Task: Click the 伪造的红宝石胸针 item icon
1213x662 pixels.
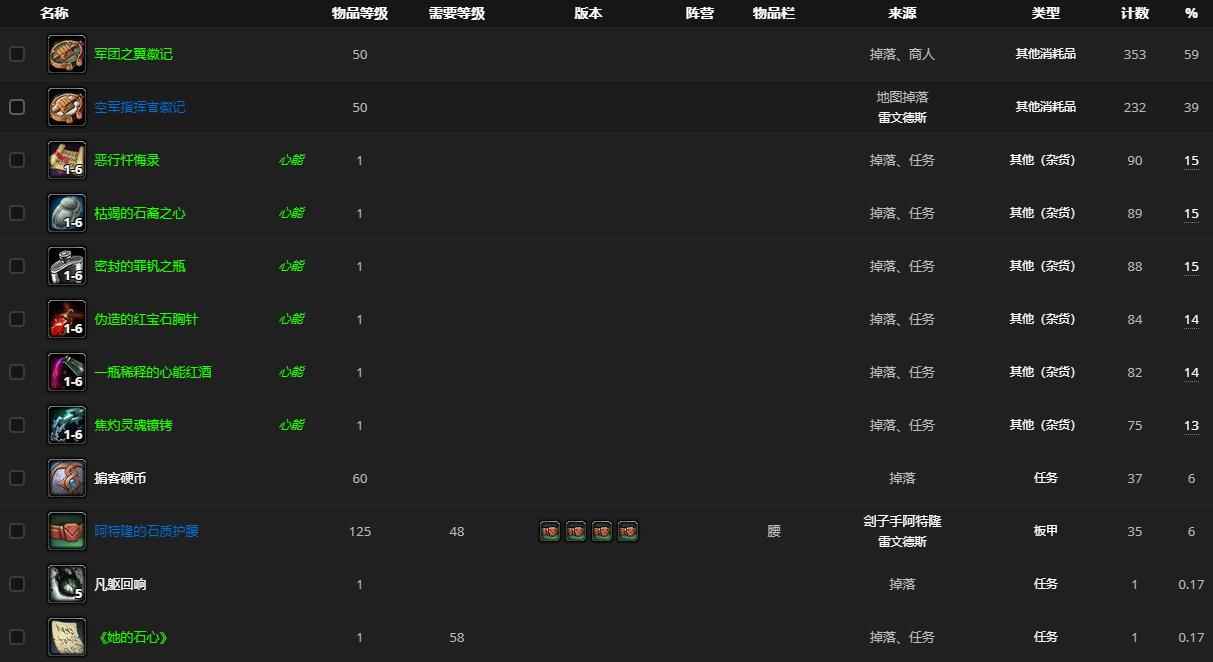Action: (x=67, y=319)
